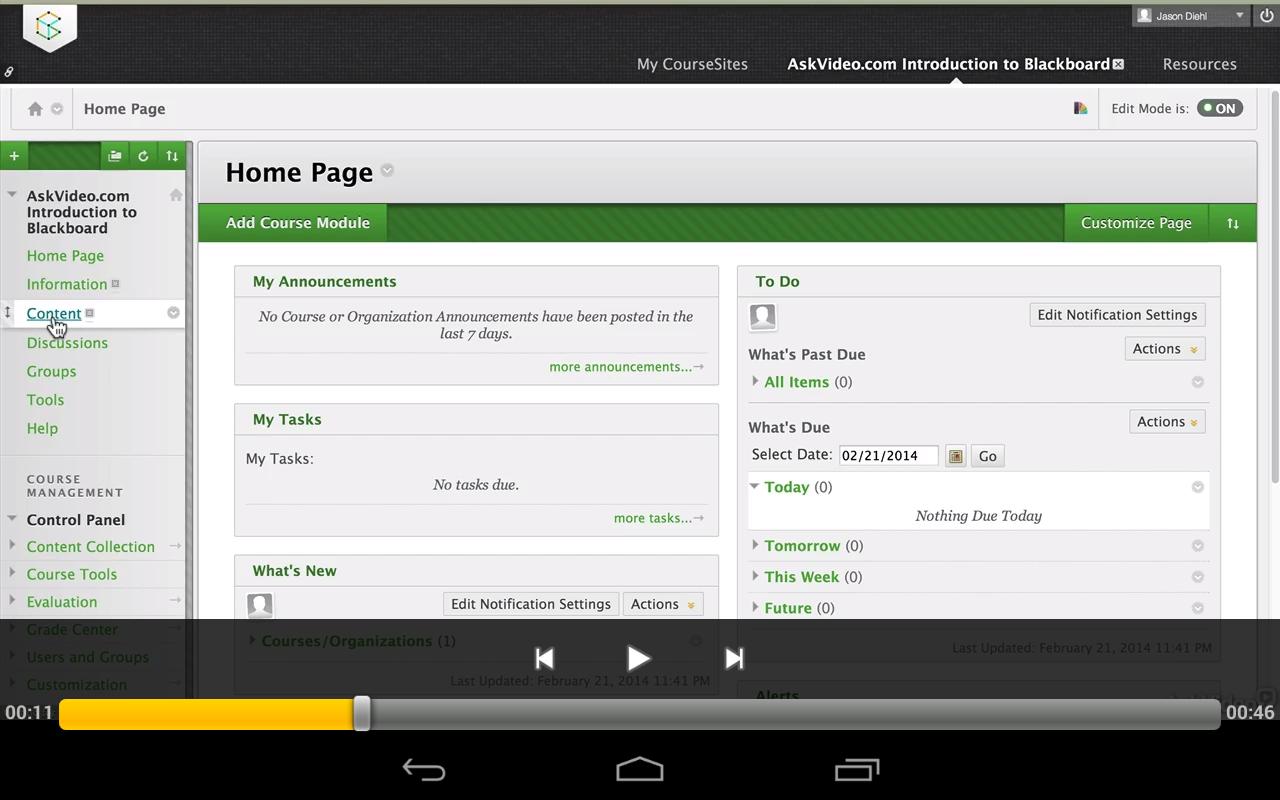Open the Resources tab
The width and height of the screenshot is (1280, 800).
tap(1199, 64)
